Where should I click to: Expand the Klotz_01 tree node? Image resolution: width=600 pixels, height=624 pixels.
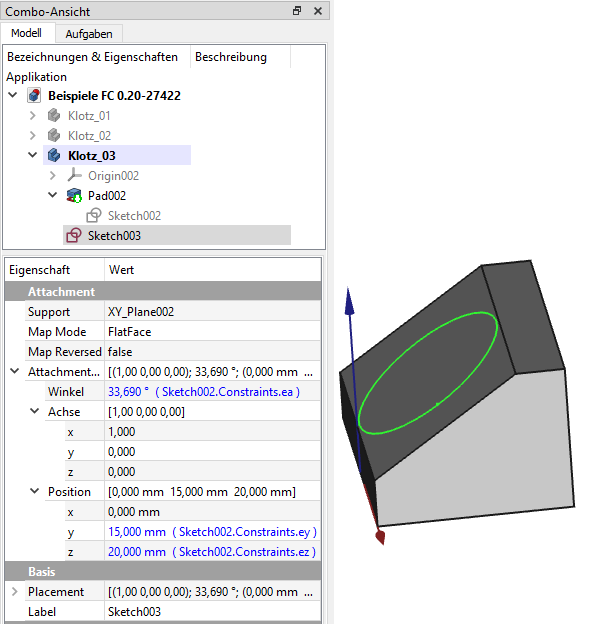pos(33,116)
